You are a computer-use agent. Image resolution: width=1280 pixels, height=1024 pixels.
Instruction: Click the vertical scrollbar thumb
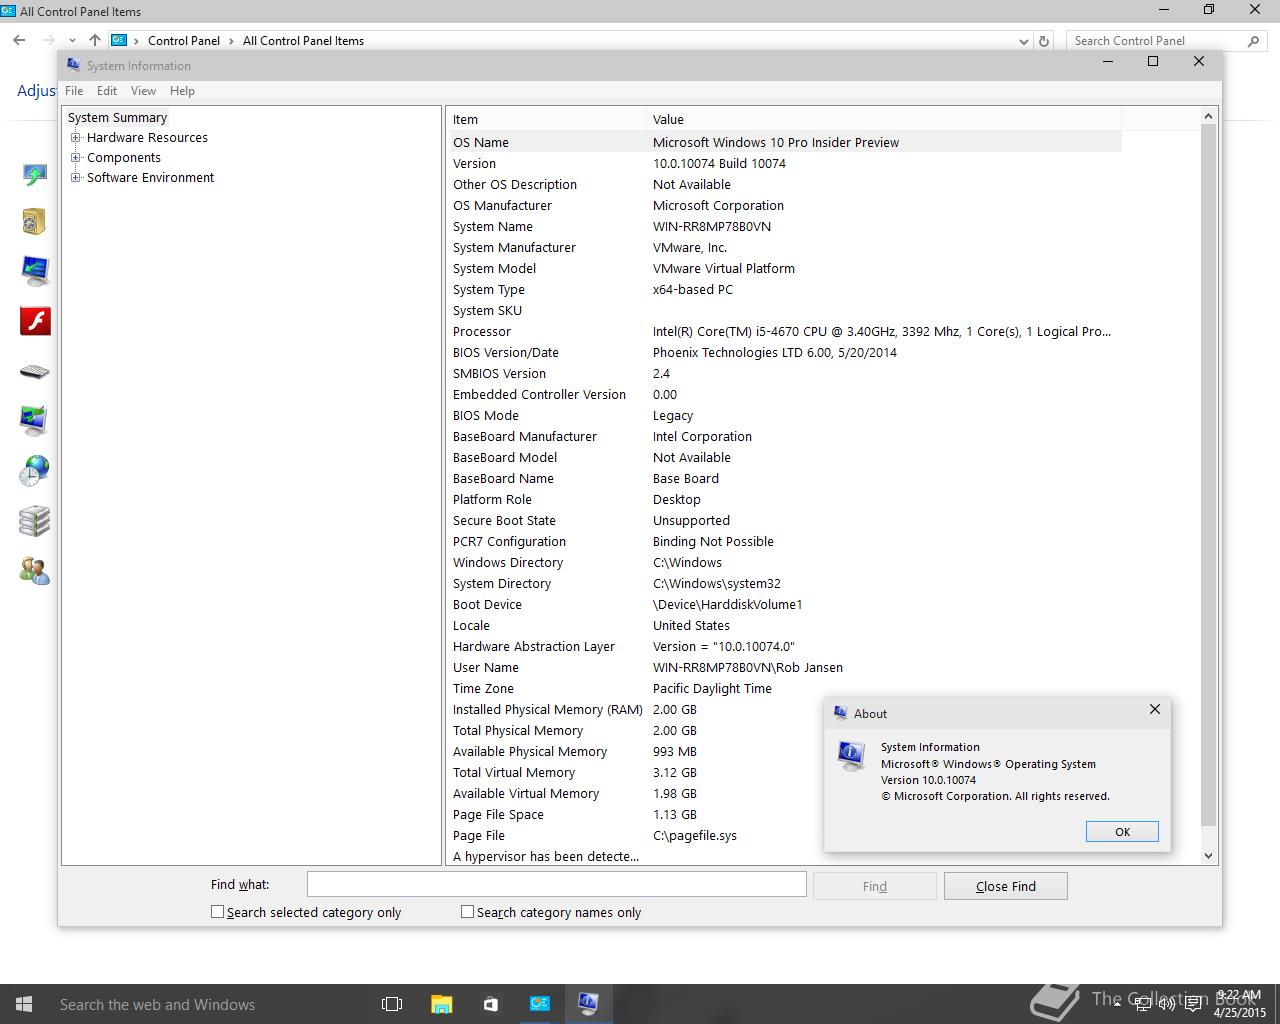pyautogui.click(x=1208, y=476)
